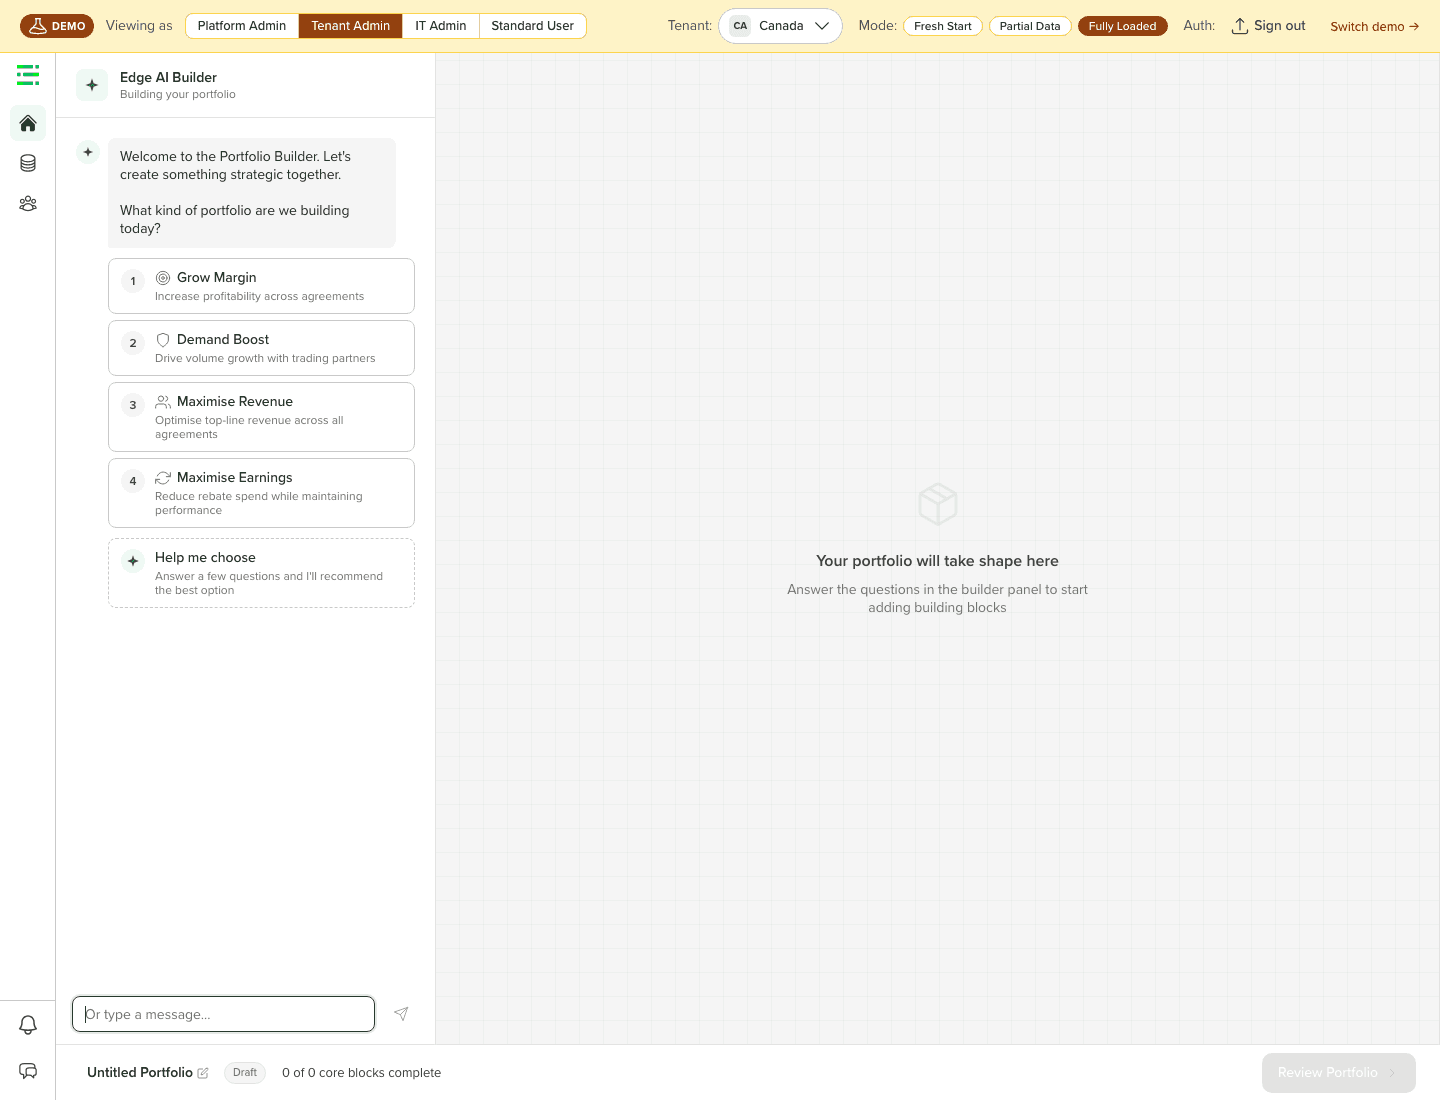Click the tenant dropdown chevron arrow
Viewport: 1440px width, 1100px height.
(x=822, y=26)
